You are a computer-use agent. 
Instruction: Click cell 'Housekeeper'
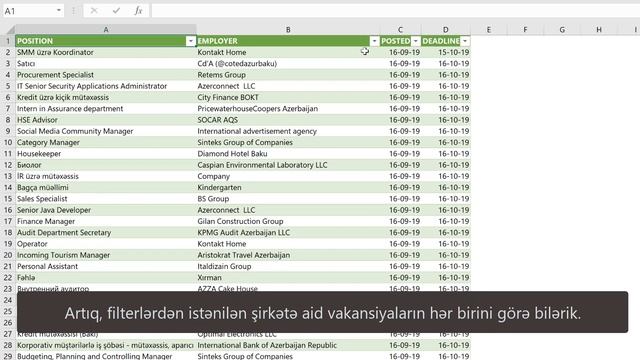pos(106,154)
